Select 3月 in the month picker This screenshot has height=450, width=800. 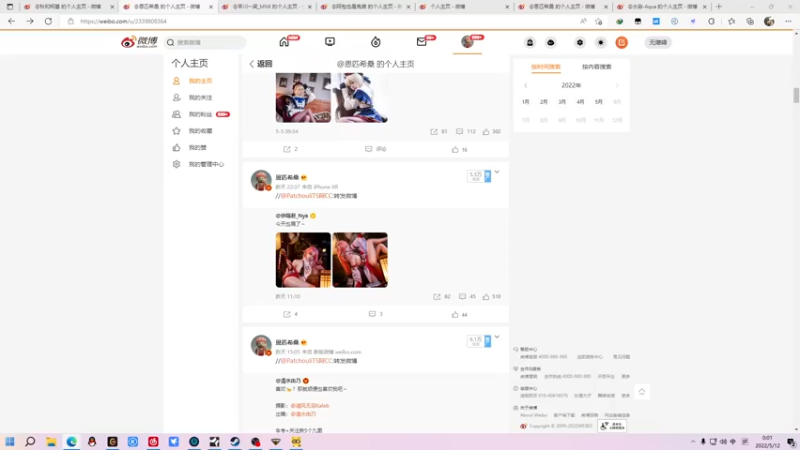pyautogui.click(x=562, y=102)
